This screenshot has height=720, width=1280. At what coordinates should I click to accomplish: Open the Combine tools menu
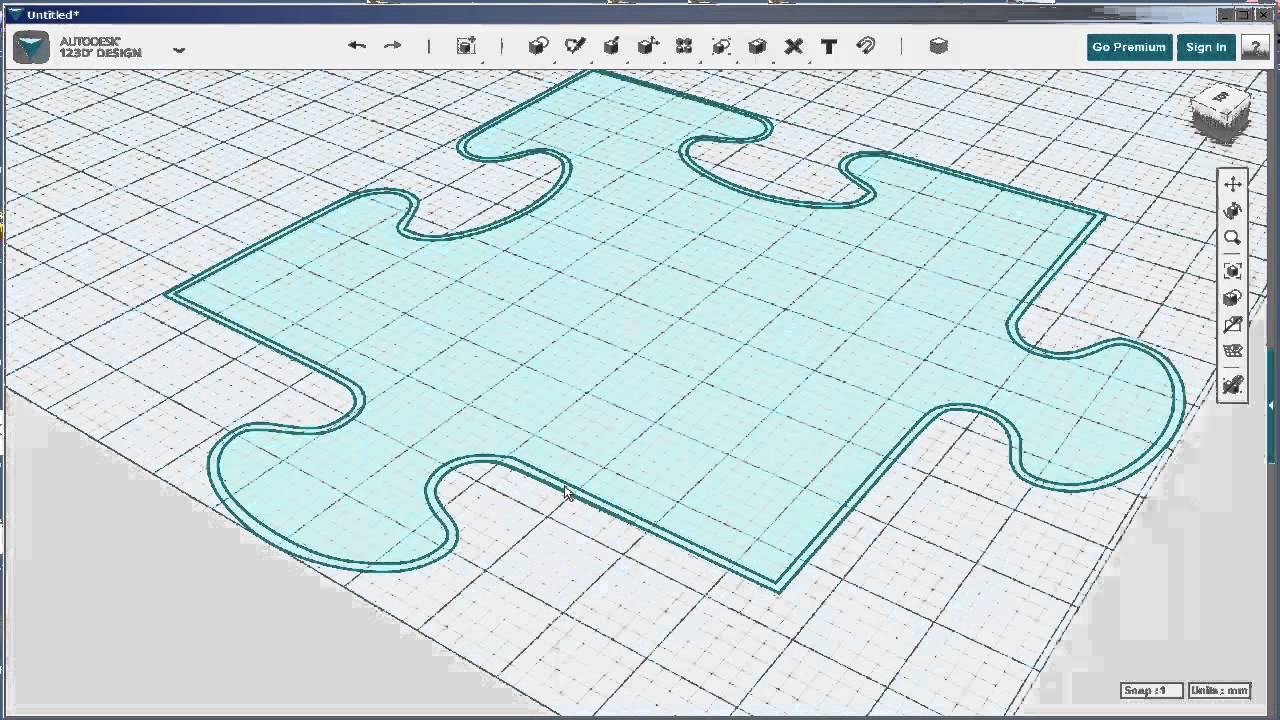pyautogui.click(x=757, y=46)
